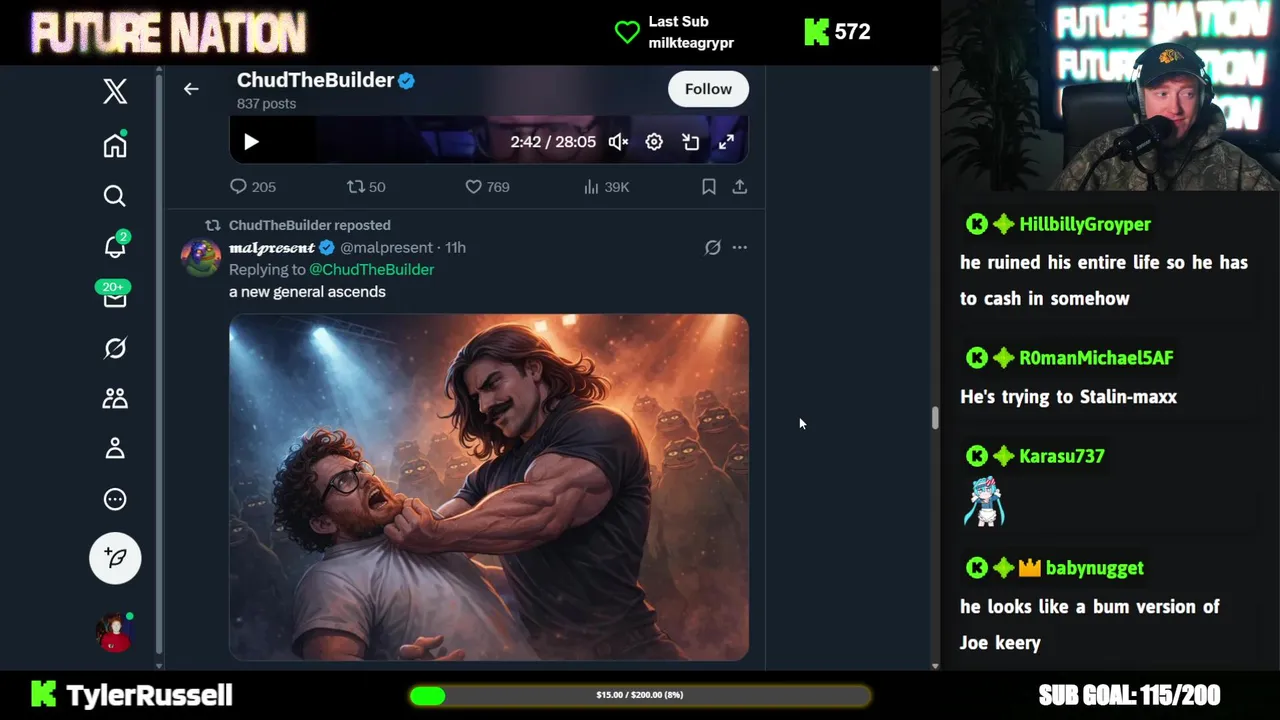Follow ChudTheBuilder
This screenshot has height=720, width=1280.
point(708,89)
